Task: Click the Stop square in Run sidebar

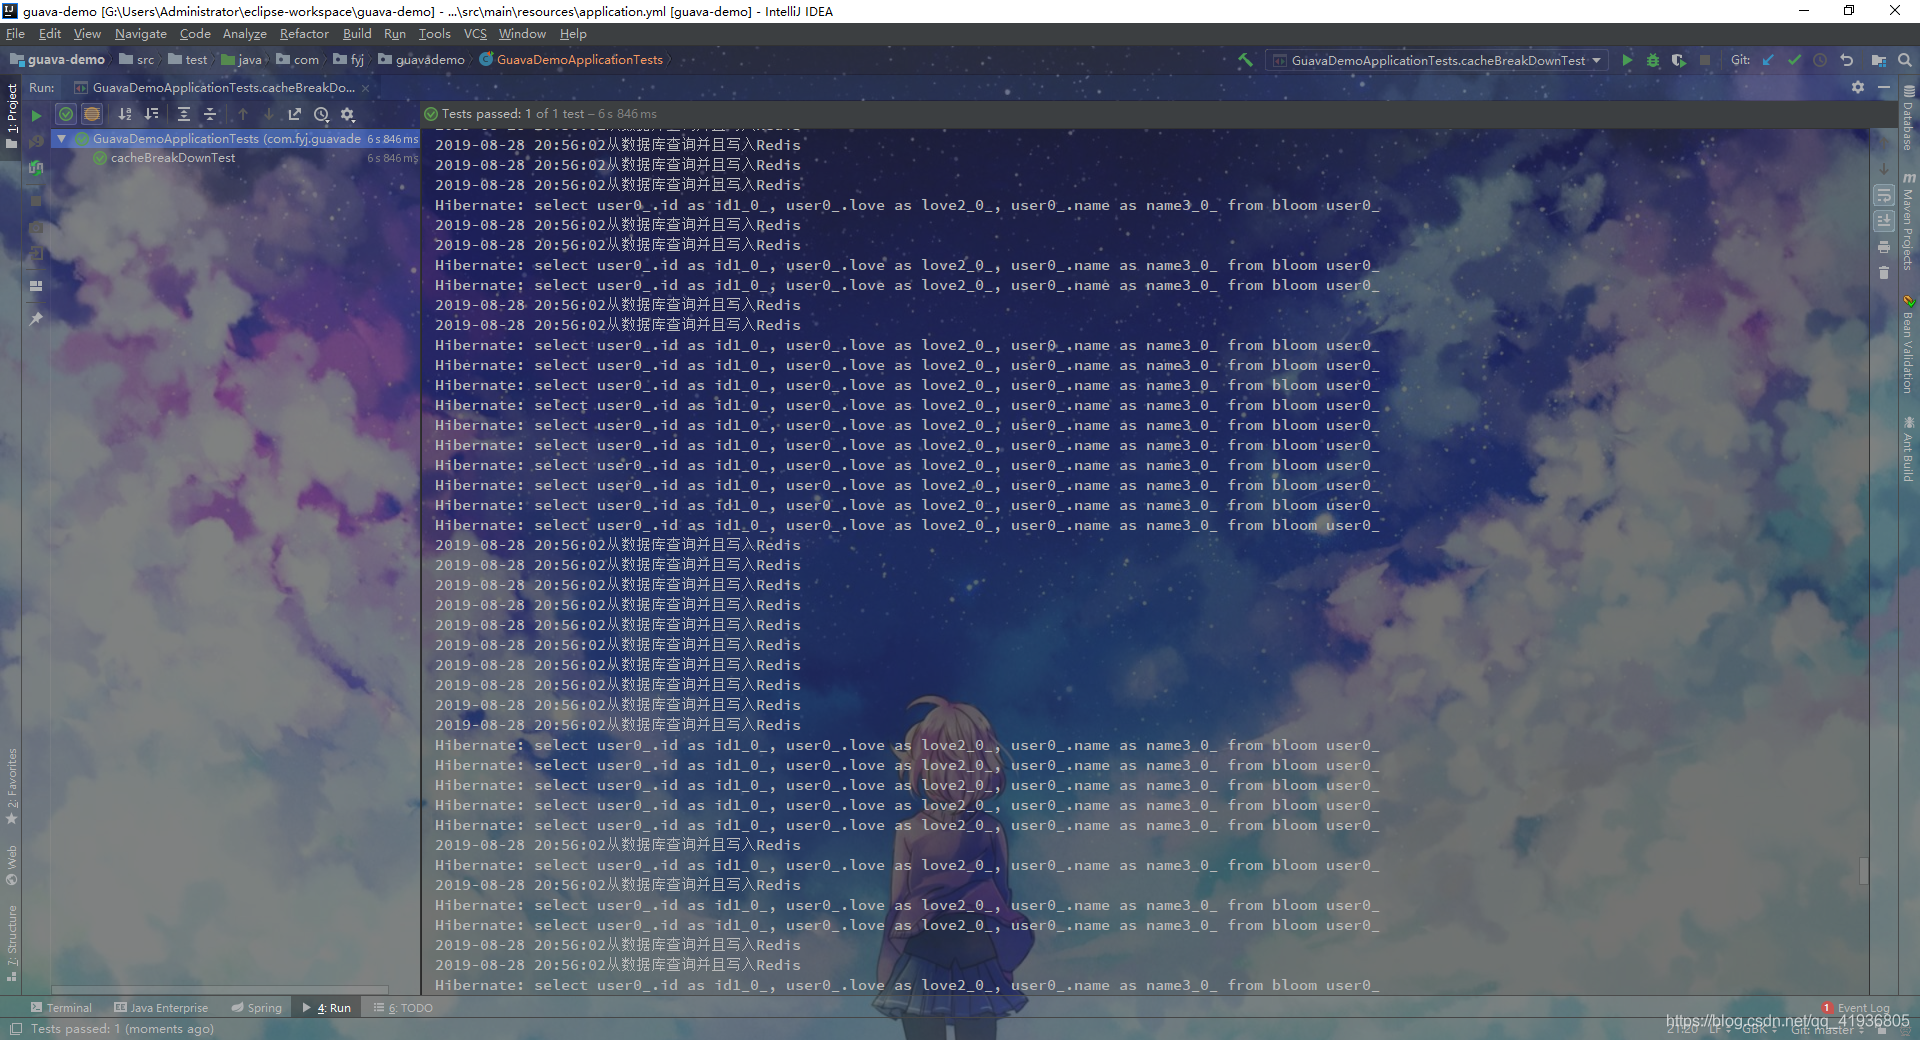Action: (x=36, y=200)
